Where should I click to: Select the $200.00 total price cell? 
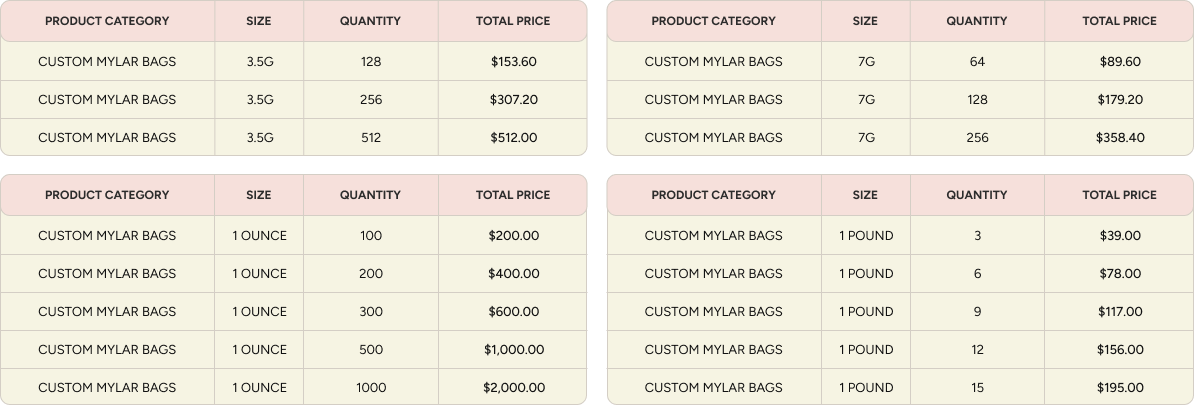513,236
